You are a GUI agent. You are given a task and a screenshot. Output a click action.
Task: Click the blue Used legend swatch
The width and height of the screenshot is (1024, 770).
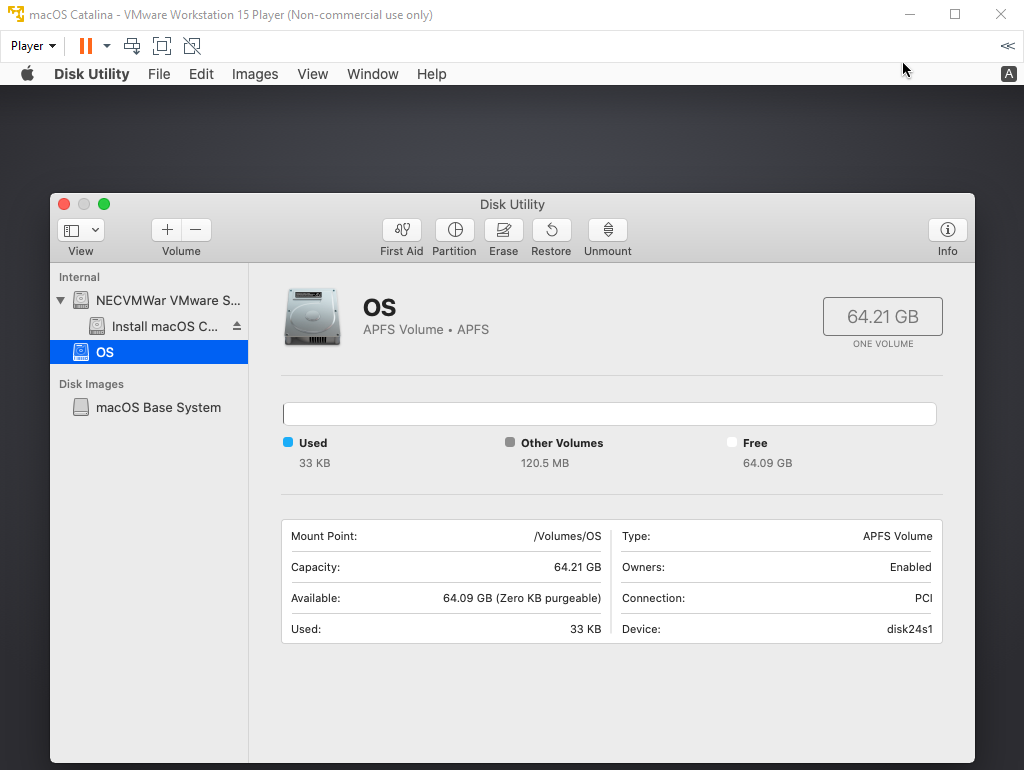pyautogui.click(x=288, y=442)
